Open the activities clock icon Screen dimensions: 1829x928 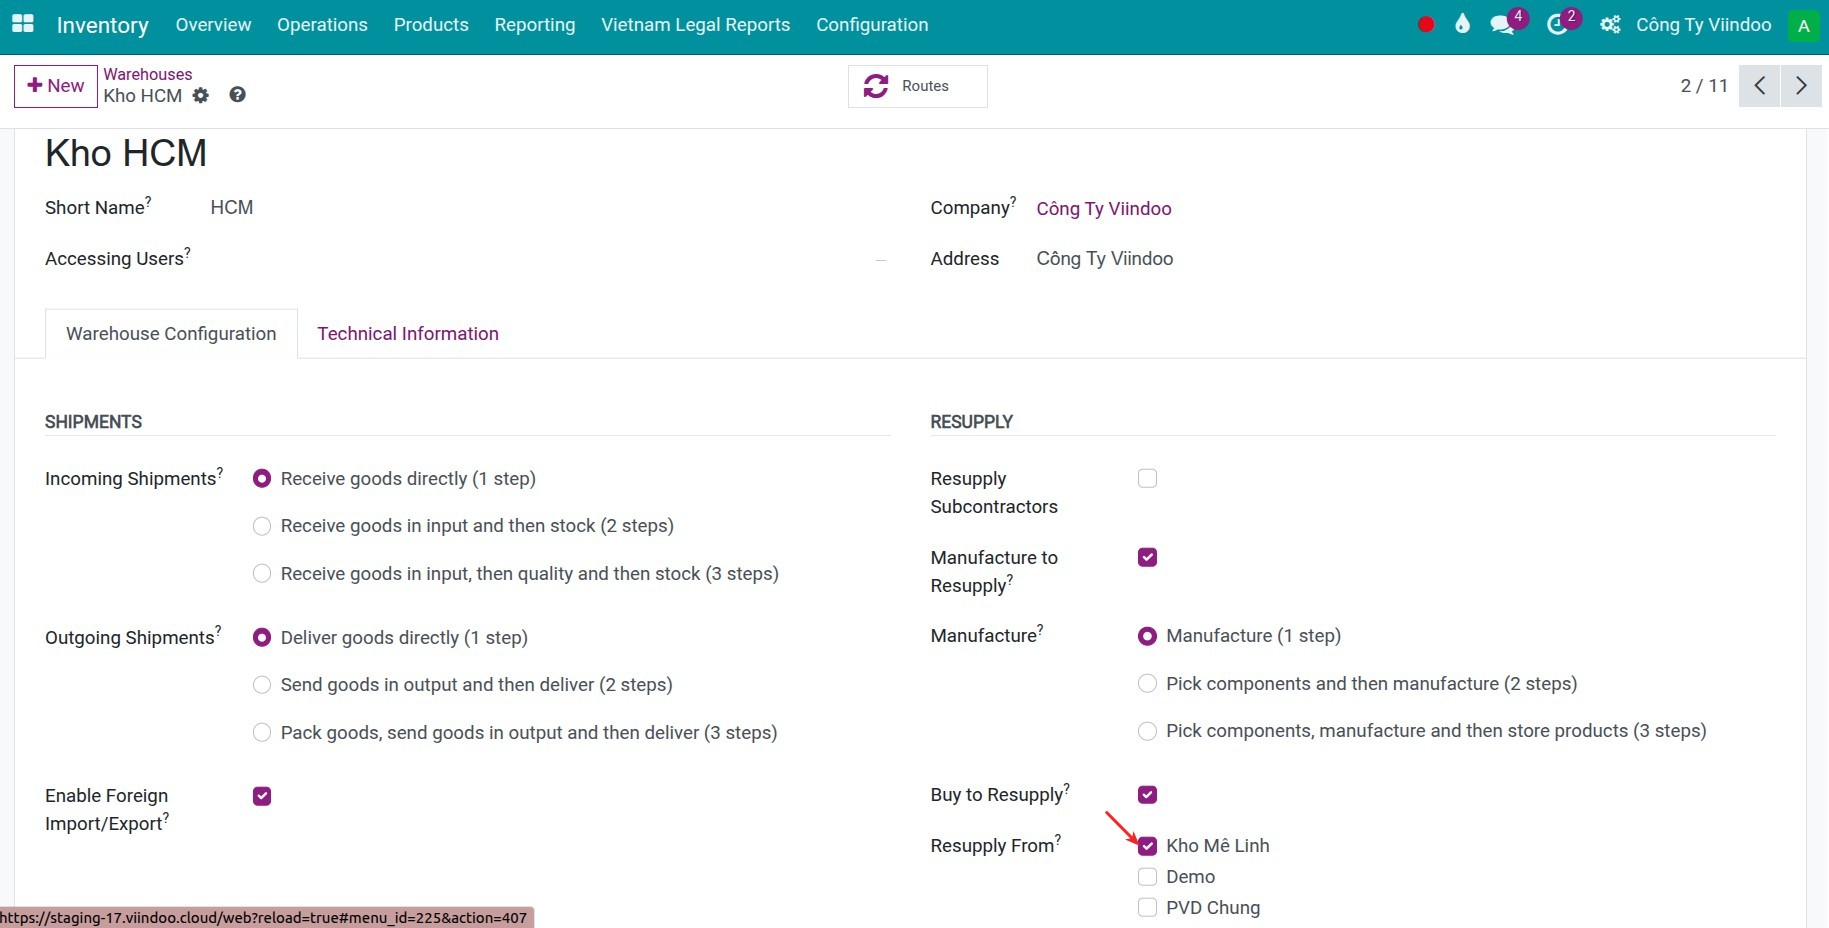(1557, 25)
